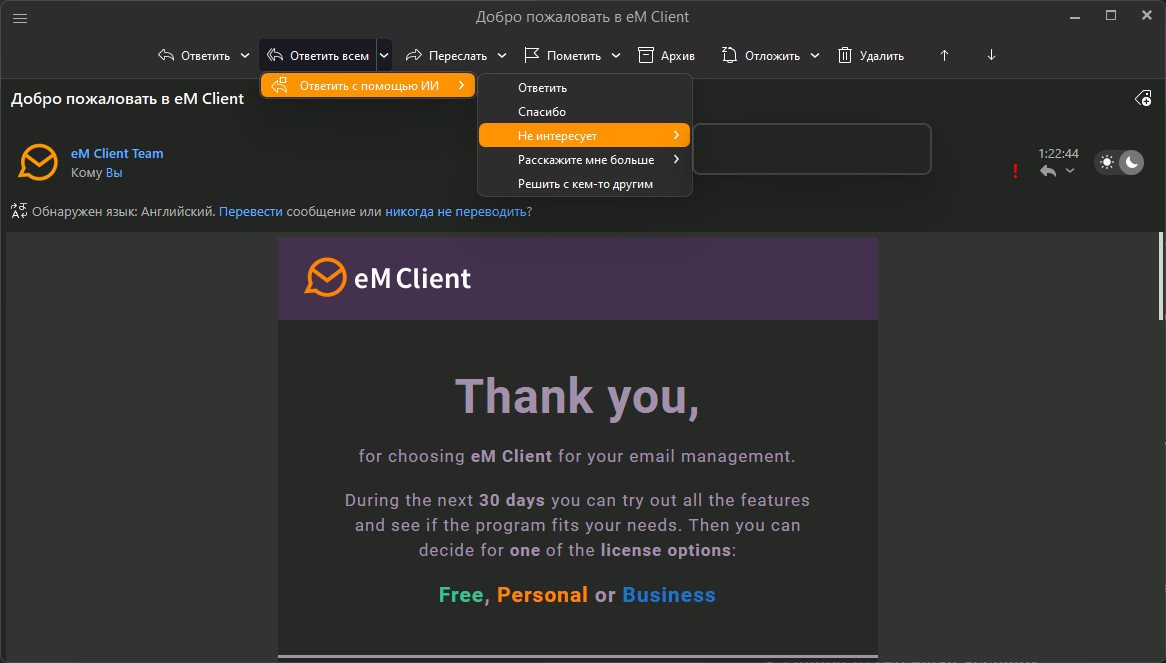
Task: Click the snooze icon for Отложить
Action: point(729,55)
